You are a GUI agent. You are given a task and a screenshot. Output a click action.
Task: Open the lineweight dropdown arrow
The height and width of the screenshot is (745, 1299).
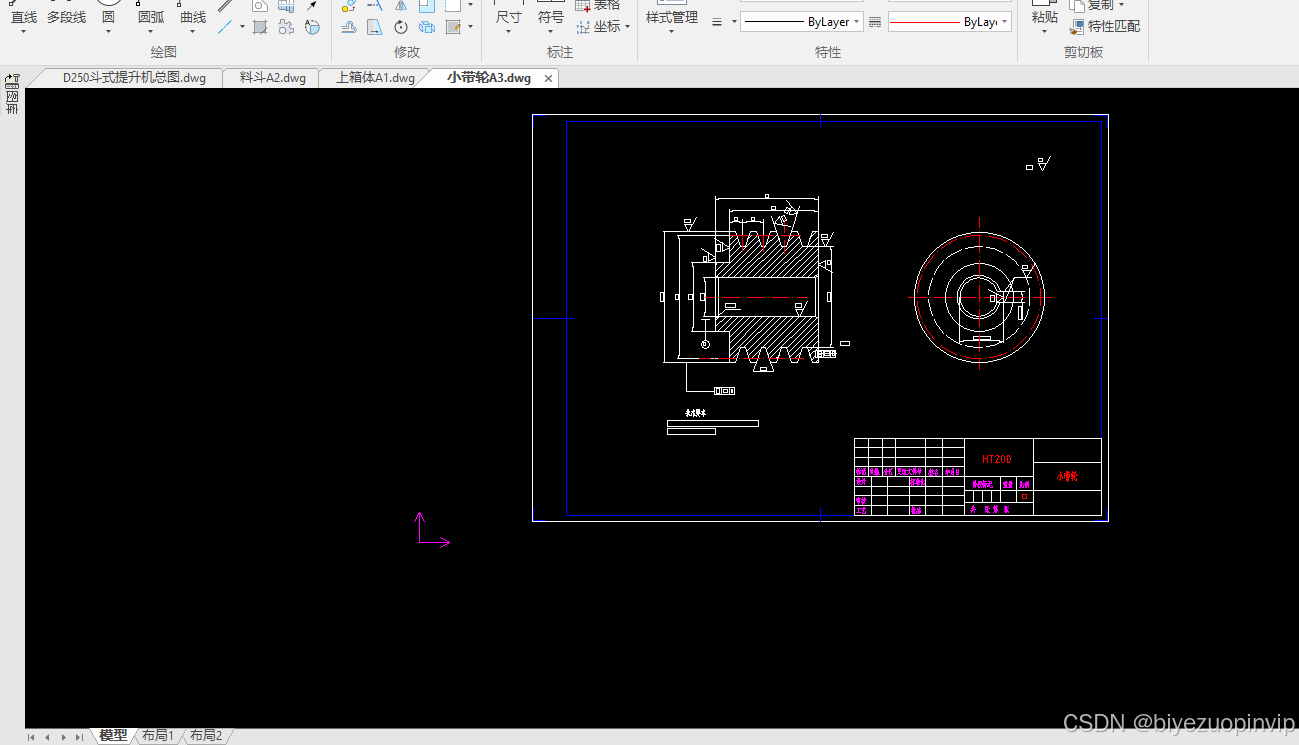(x=734, y=22)
